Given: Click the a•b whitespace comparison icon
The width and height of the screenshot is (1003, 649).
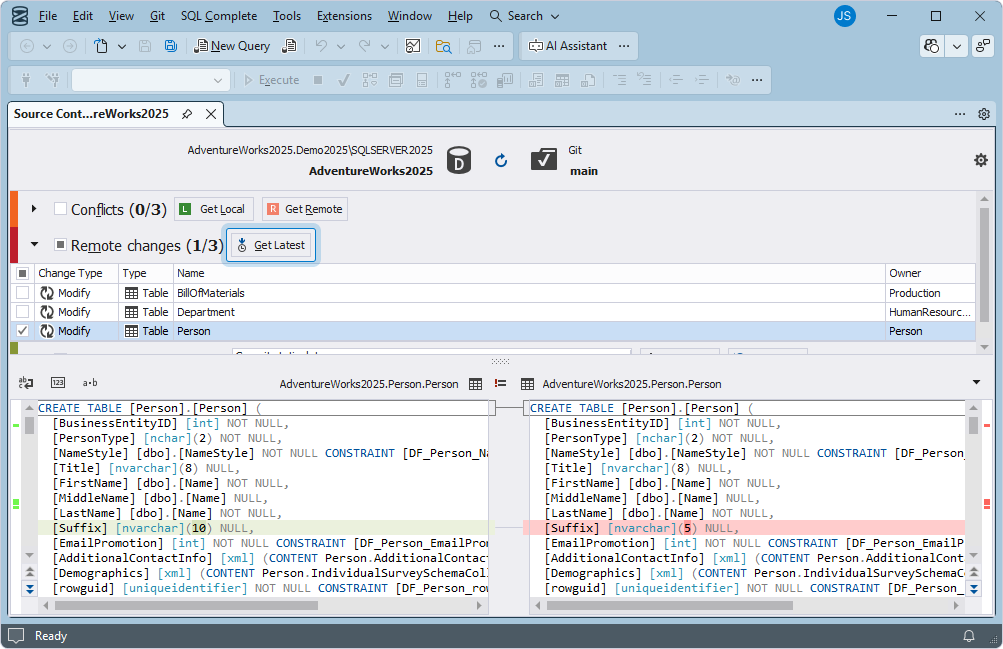Looking at the screenshot, I should tap(90, 383).
